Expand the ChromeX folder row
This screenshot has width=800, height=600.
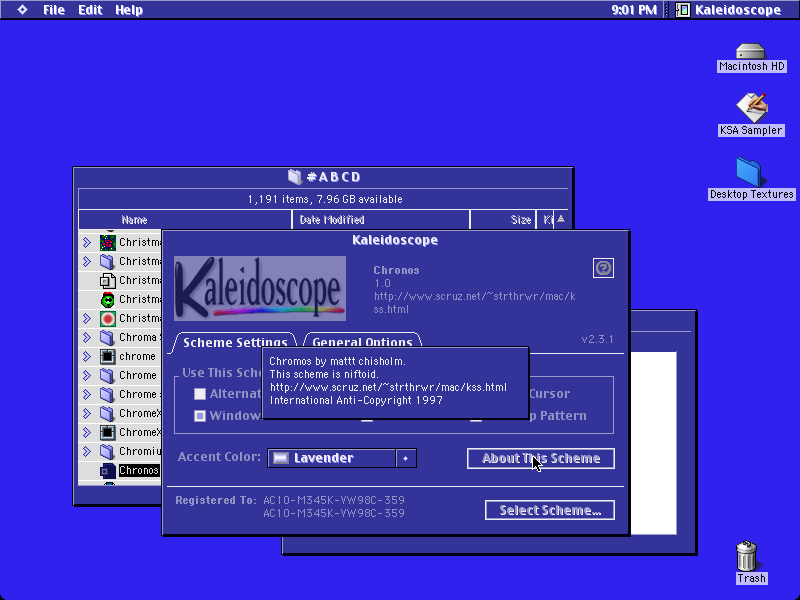tap(87, 413)
